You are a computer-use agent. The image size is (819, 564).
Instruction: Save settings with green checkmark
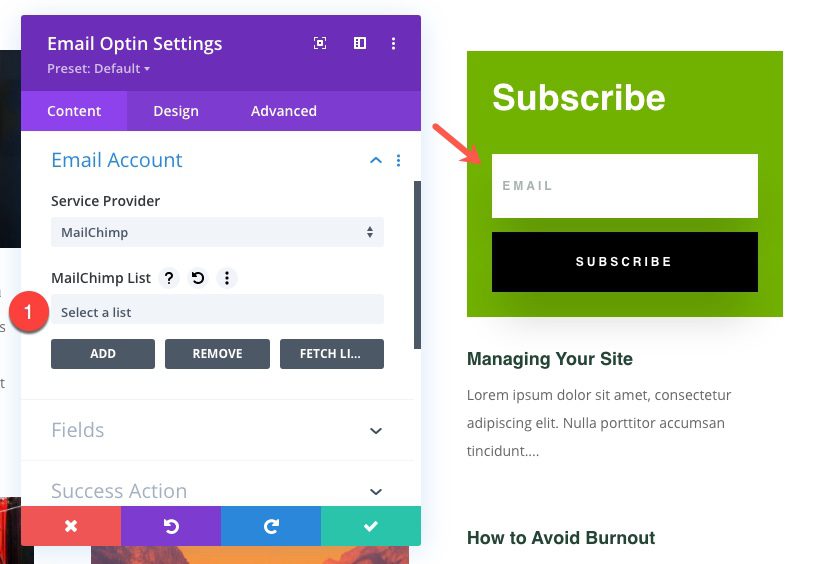point(371,526)
